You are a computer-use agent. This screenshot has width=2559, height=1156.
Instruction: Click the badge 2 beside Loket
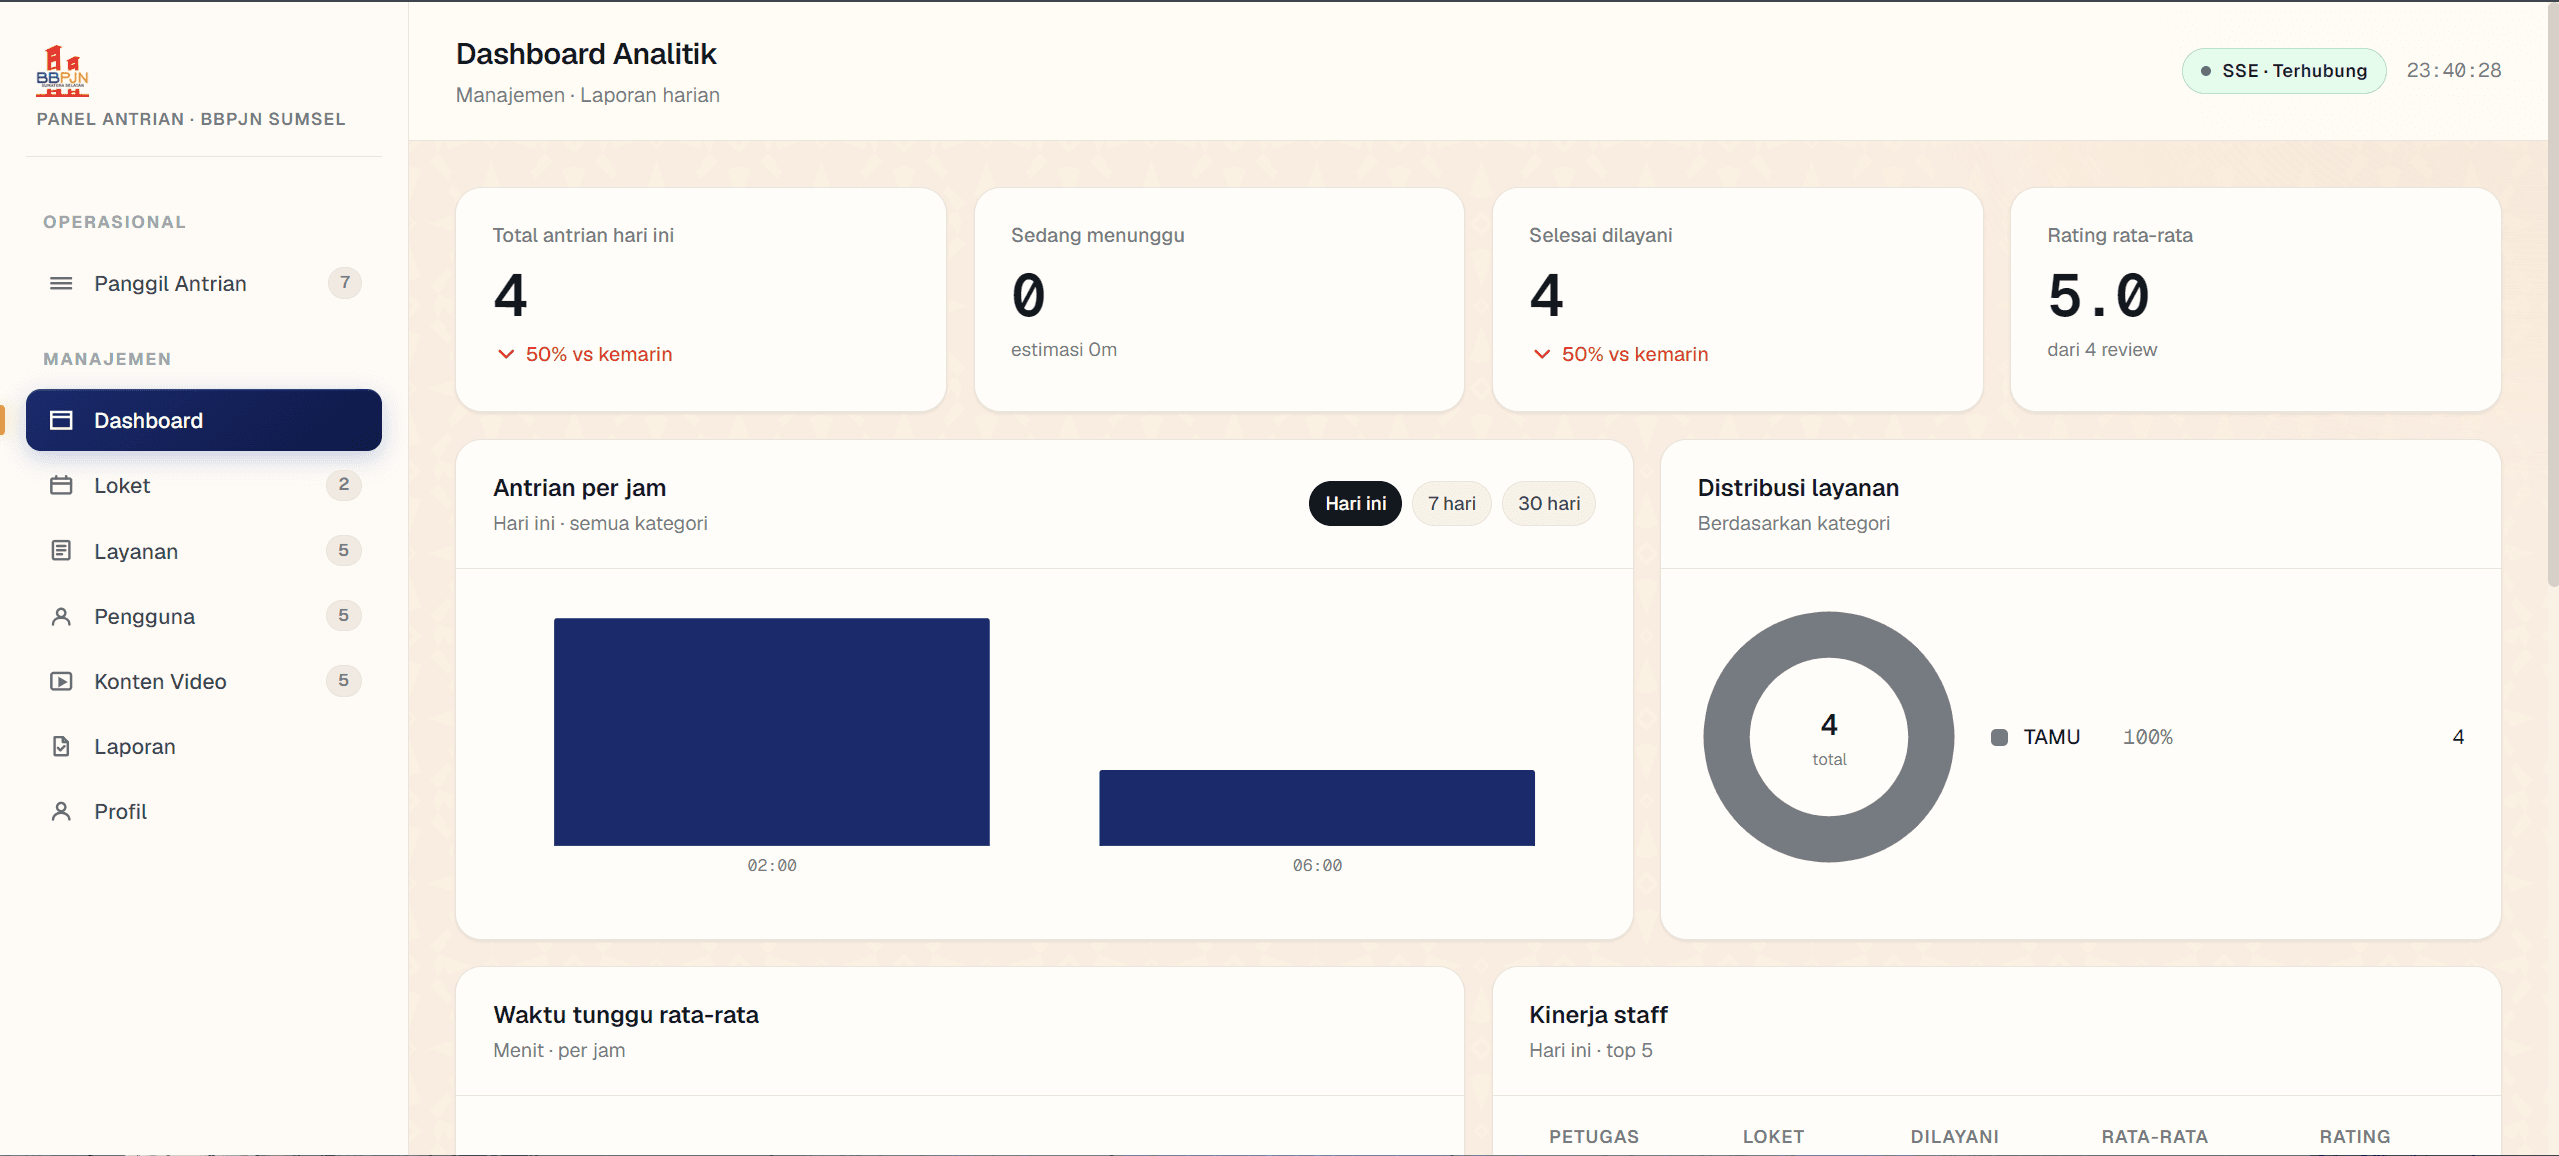(x=344, y=485)
